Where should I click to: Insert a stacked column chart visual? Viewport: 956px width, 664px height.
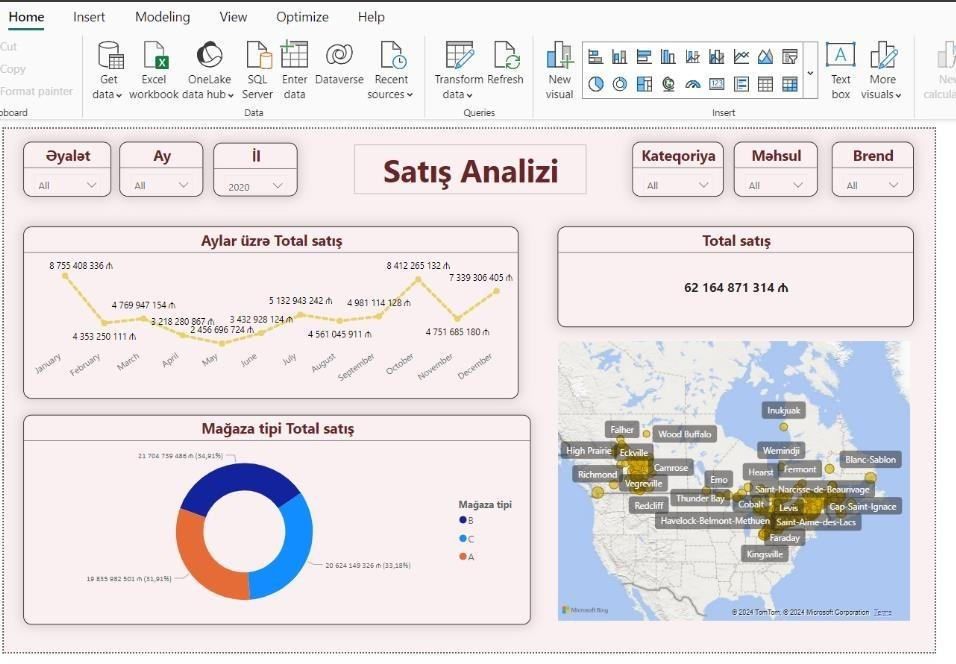(x=619, y=57)
